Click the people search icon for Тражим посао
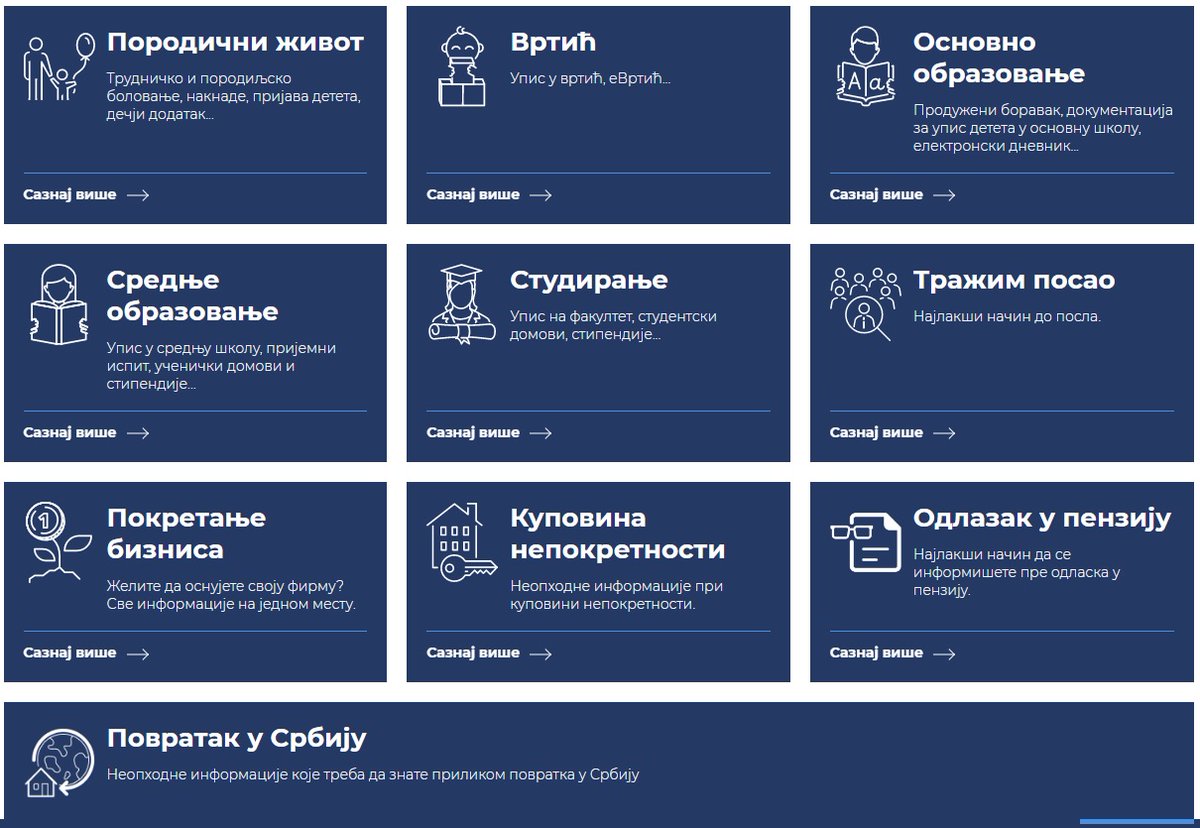1200x828 pixels. coord(865,304)
